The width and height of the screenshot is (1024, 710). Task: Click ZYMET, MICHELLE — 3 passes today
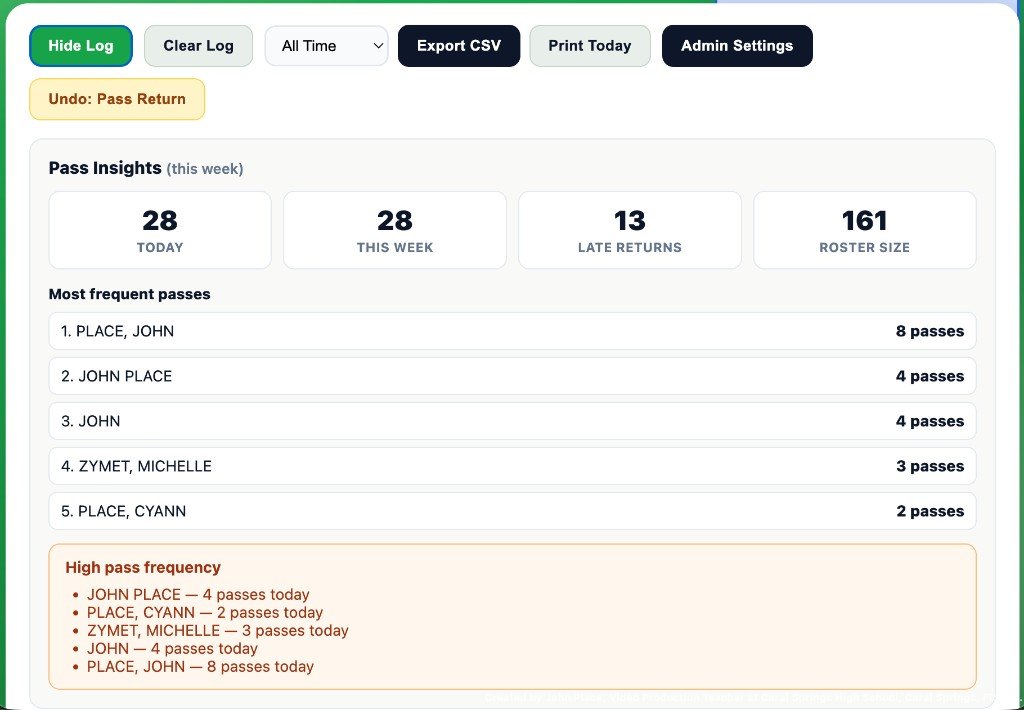217,630
